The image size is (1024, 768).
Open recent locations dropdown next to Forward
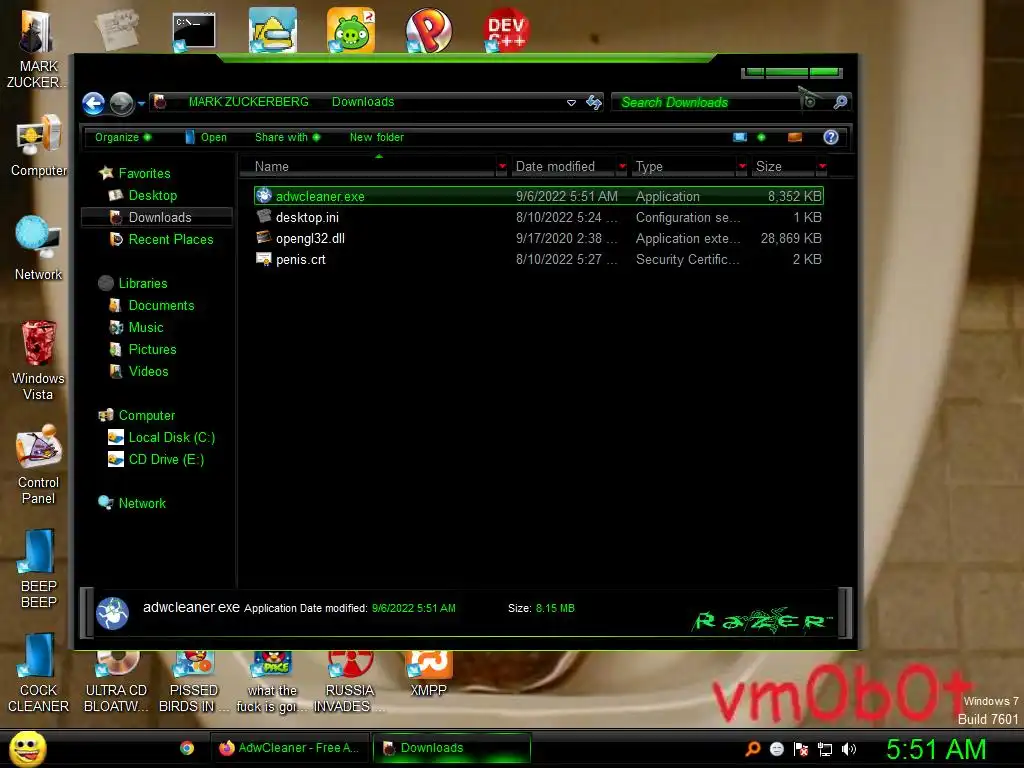(x=142, y=103)
